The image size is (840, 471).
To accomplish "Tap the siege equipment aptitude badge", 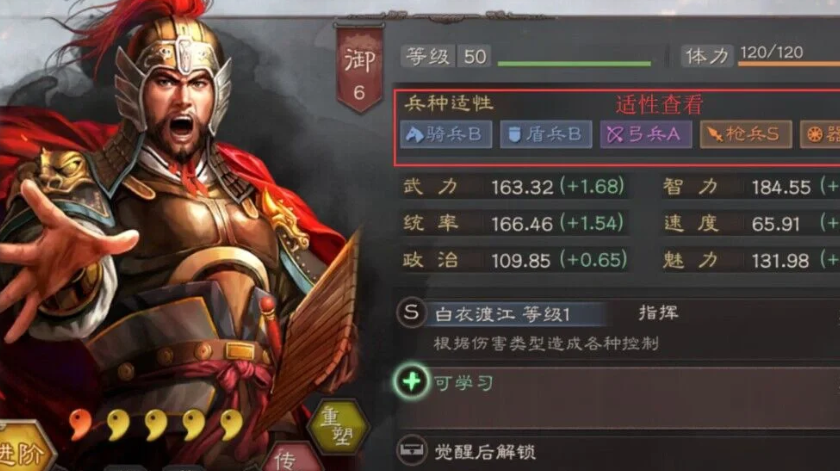I will point(820,134).
